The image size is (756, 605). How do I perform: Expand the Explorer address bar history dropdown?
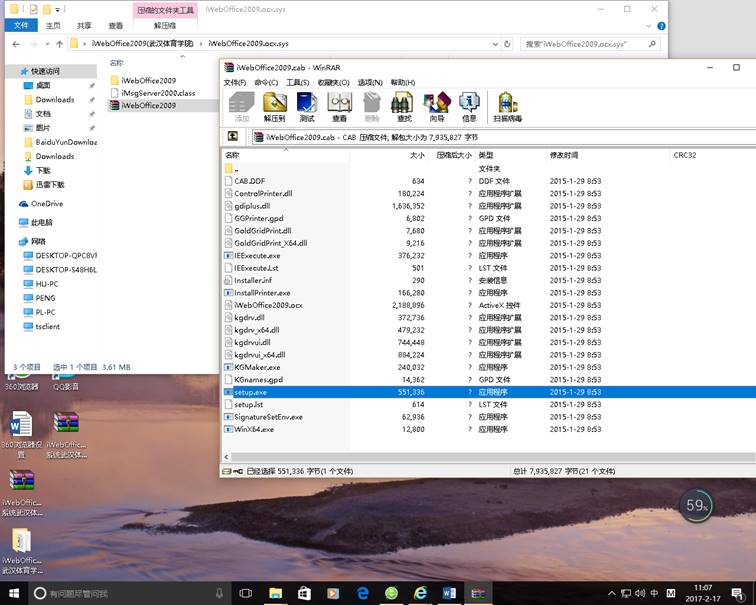495,45
